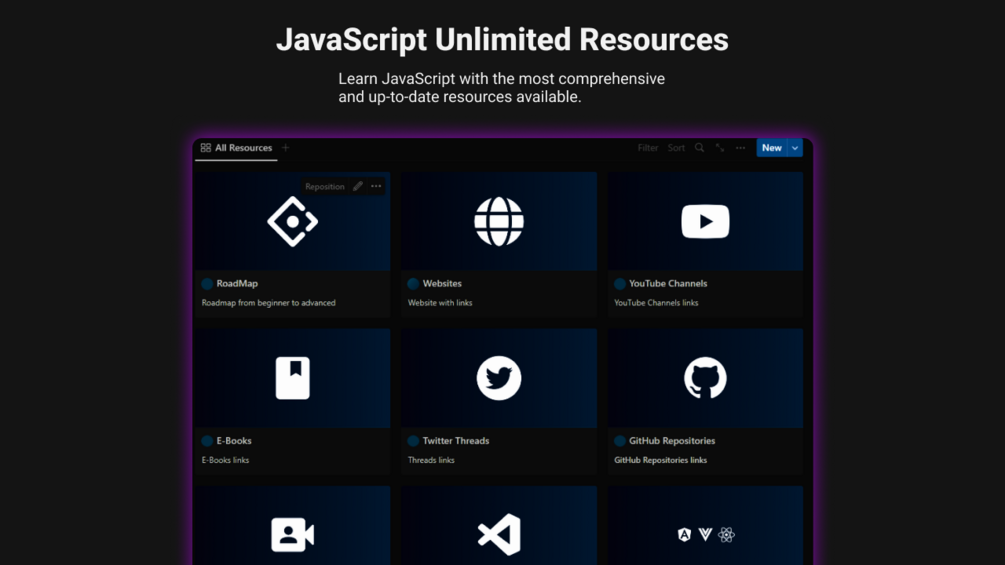Add a new view with the plus icon
This screenshot has height=565, width=1005.
coord(286,148)
